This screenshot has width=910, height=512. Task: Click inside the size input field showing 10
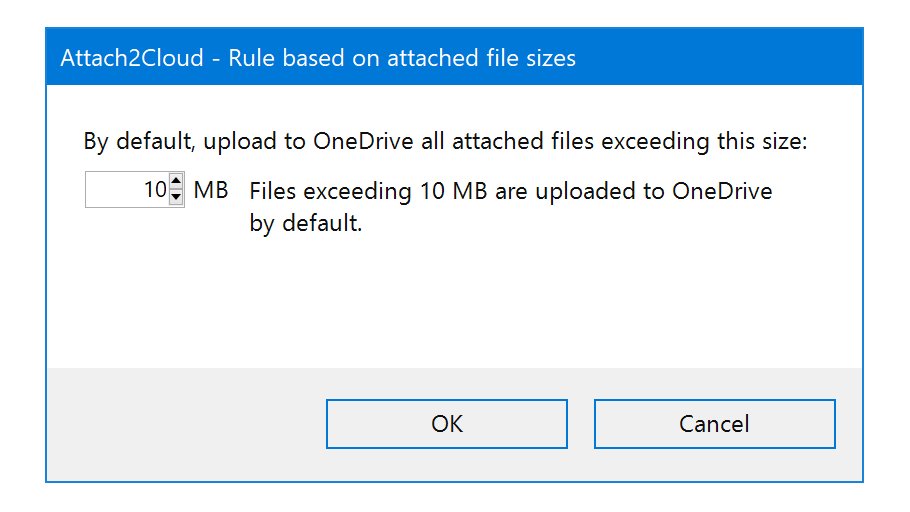point(135,189)
